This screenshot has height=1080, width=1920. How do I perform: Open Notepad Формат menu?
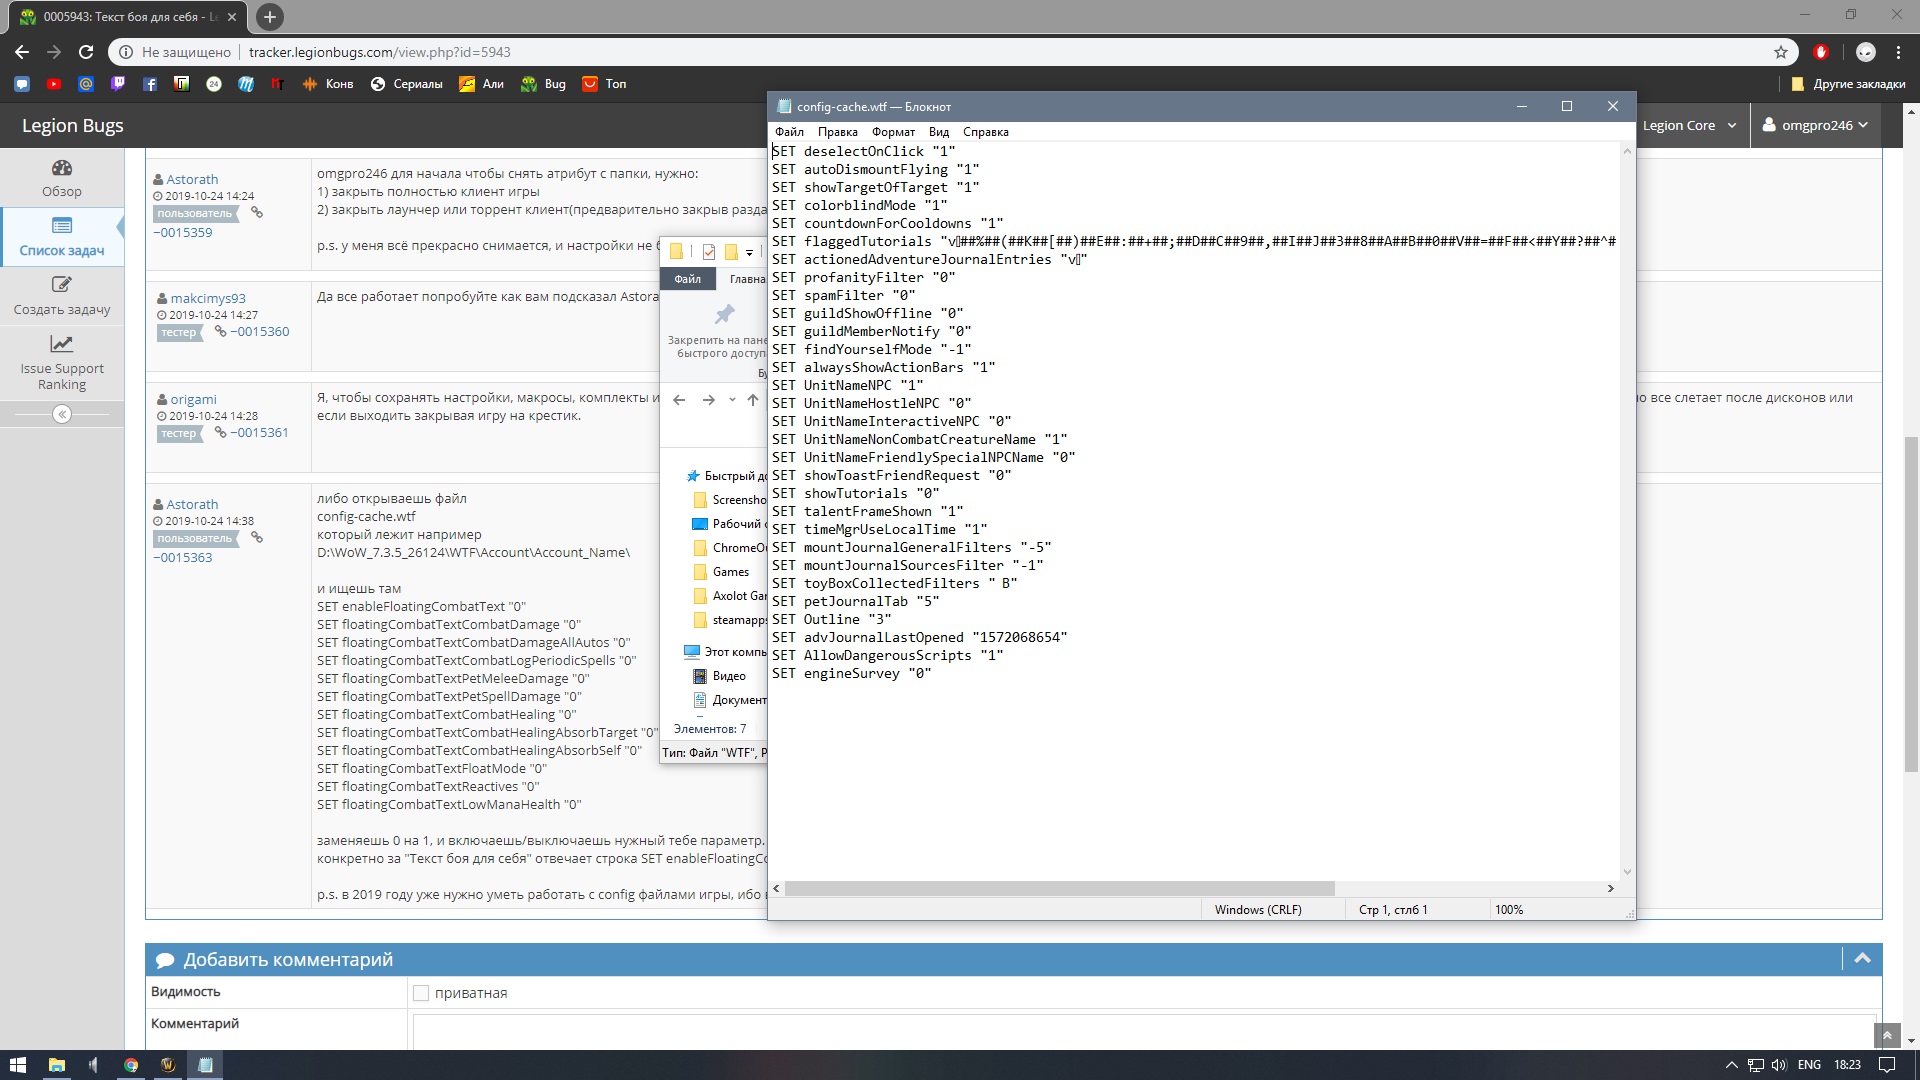click(892, 132)
